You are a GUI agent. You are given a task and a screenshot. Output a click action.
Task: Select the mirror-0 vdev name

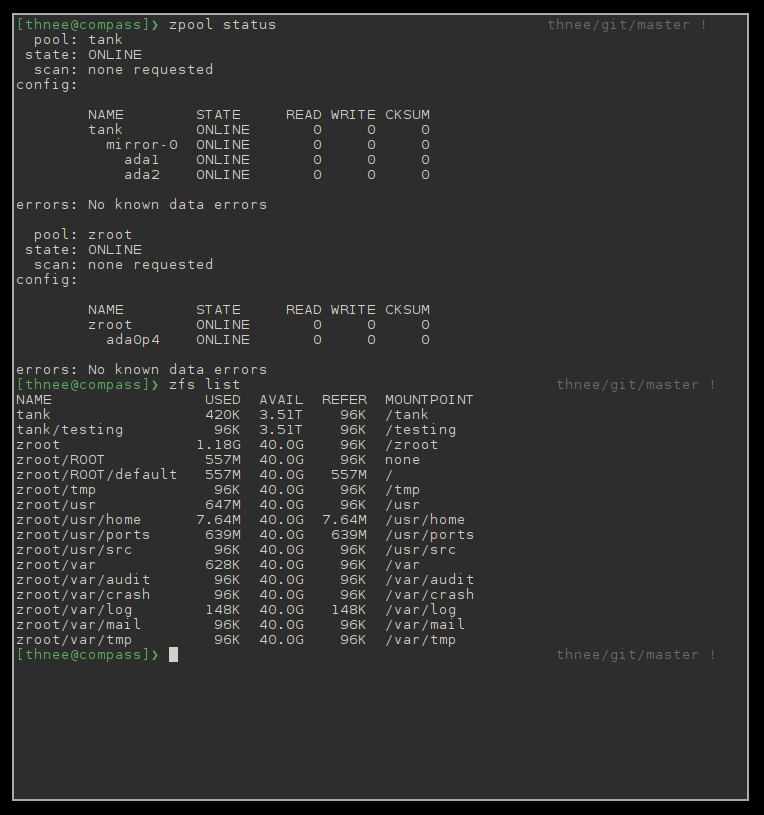point(141,144)
